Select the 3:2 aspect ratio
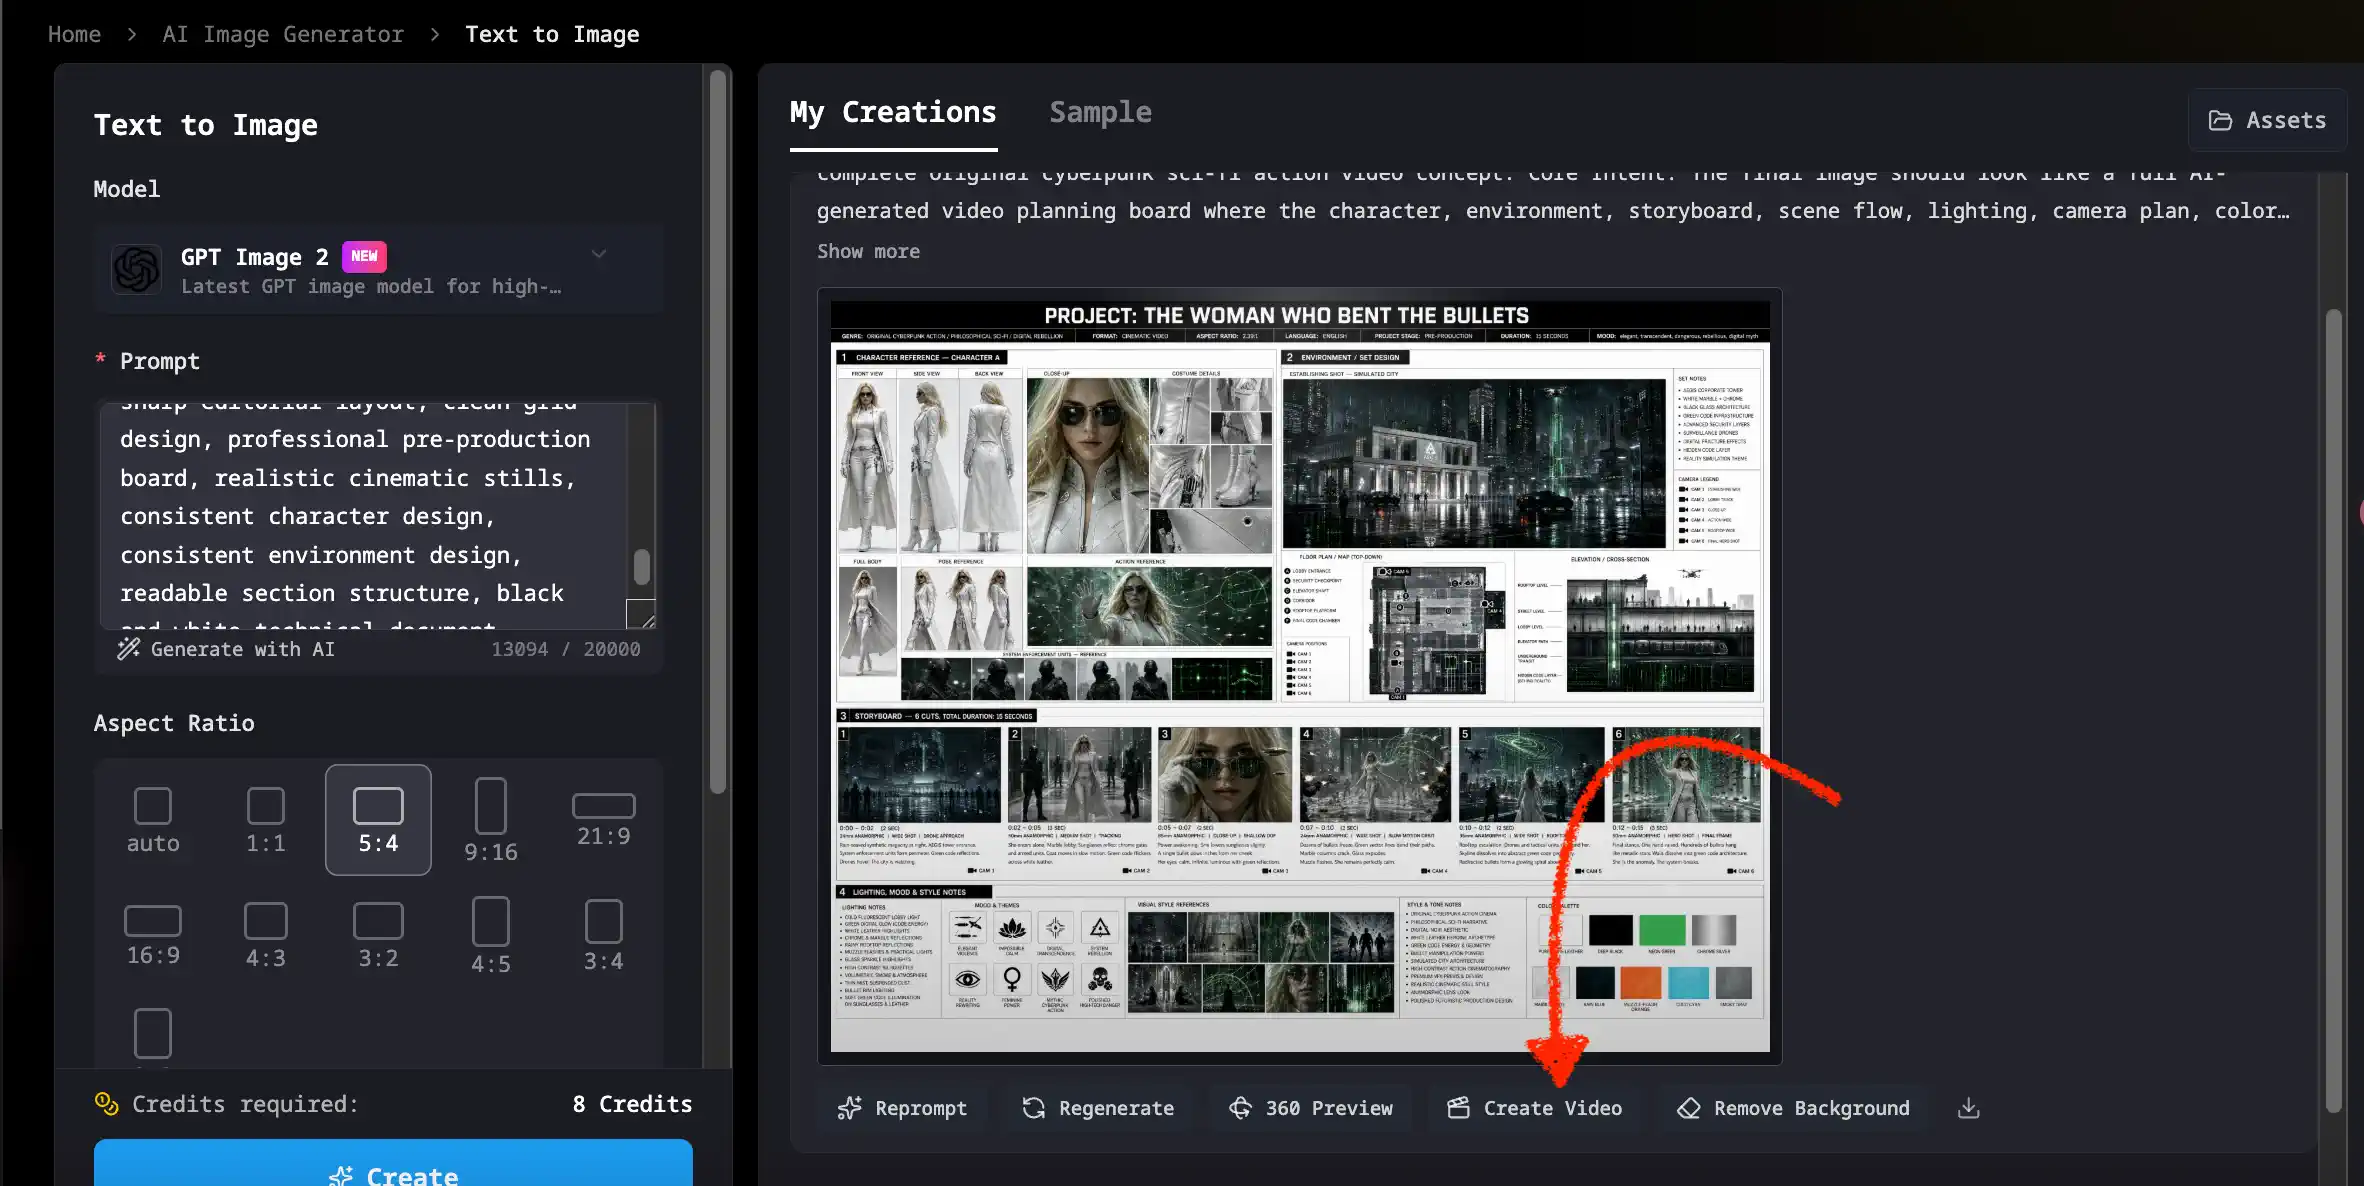Image resolution: width=2364 pixels, height=1186 pixels. click(x=378, y=935)
